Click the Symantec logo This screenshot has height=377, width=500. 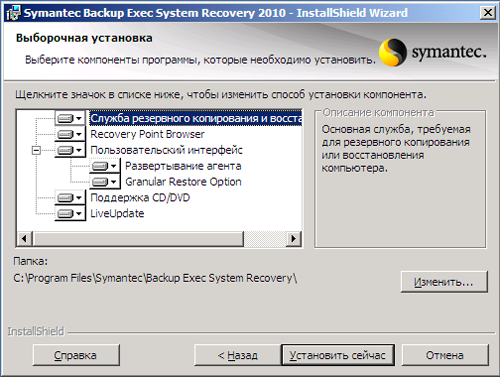(432, 52)
